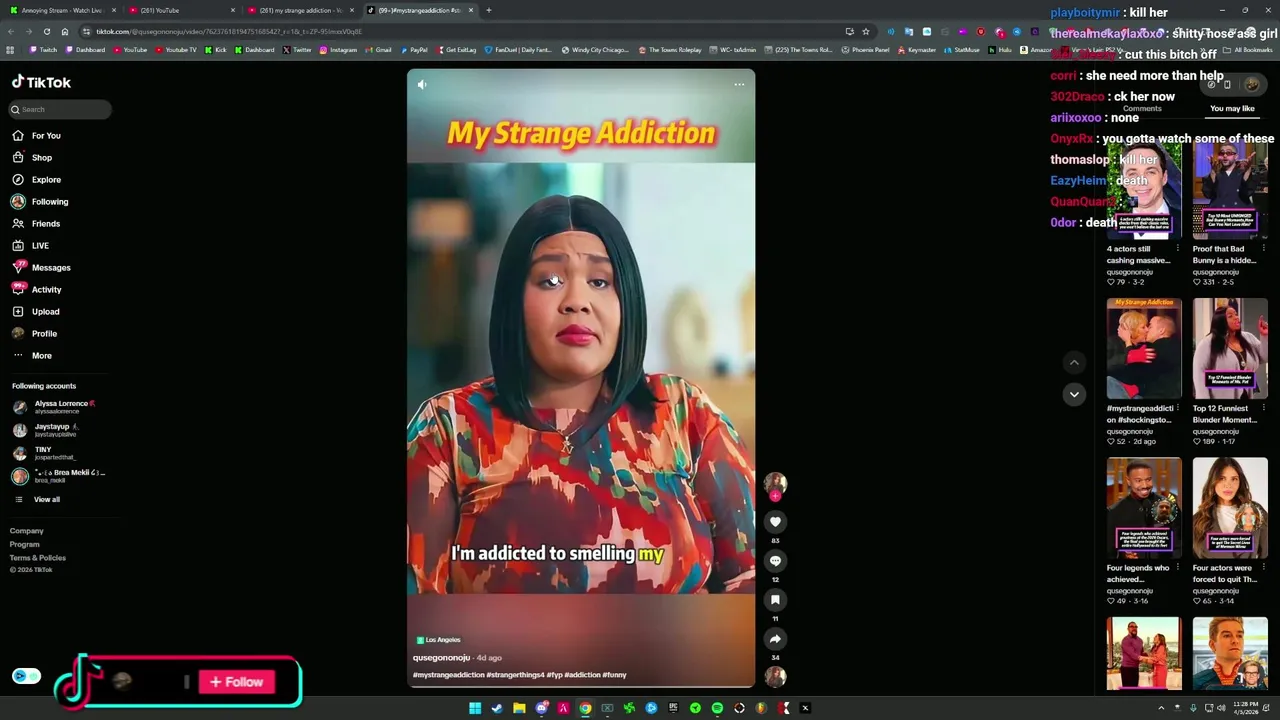The image size is (1280, 720).
Task: Open the Friends page
Action: [x=36, y=224]
